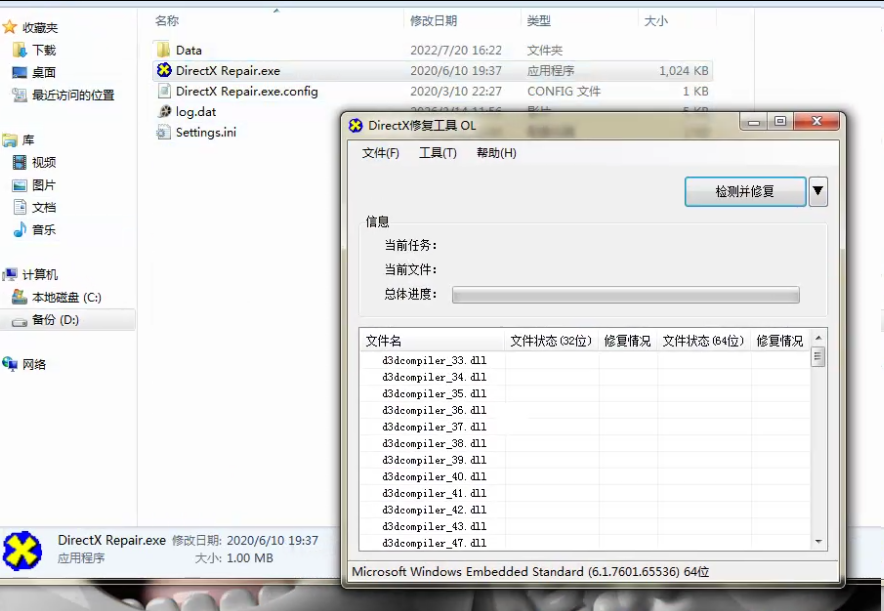The image size is (884, 611).
Task: Click the 文件状态(32位) column header
Action: tap(551, 340)
